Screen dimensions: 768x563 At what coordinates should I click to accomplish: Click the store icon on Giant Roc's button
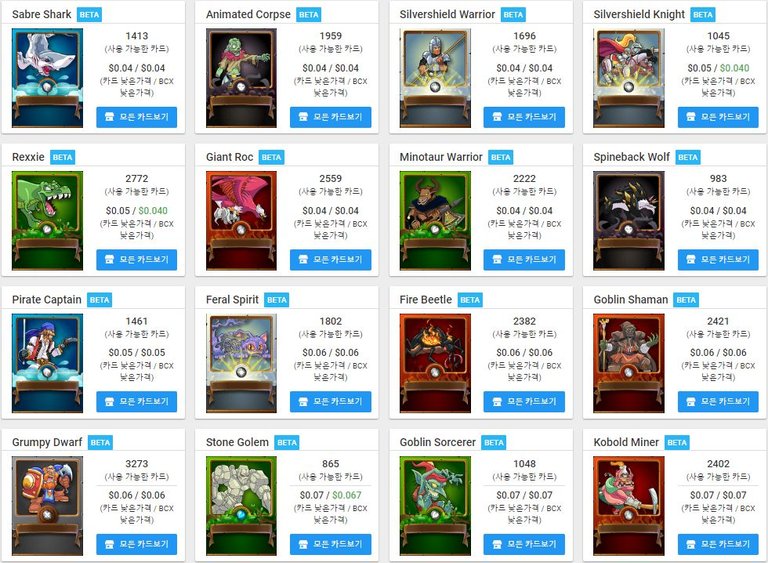[x=303, y=259]
